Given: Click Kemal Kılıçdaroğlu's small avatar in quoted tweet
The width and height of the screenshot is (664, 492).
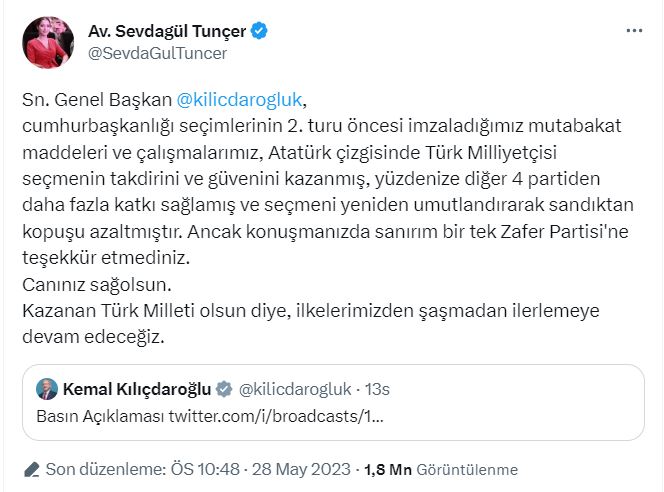Looking at the screenshot, I should click(48, 388).
